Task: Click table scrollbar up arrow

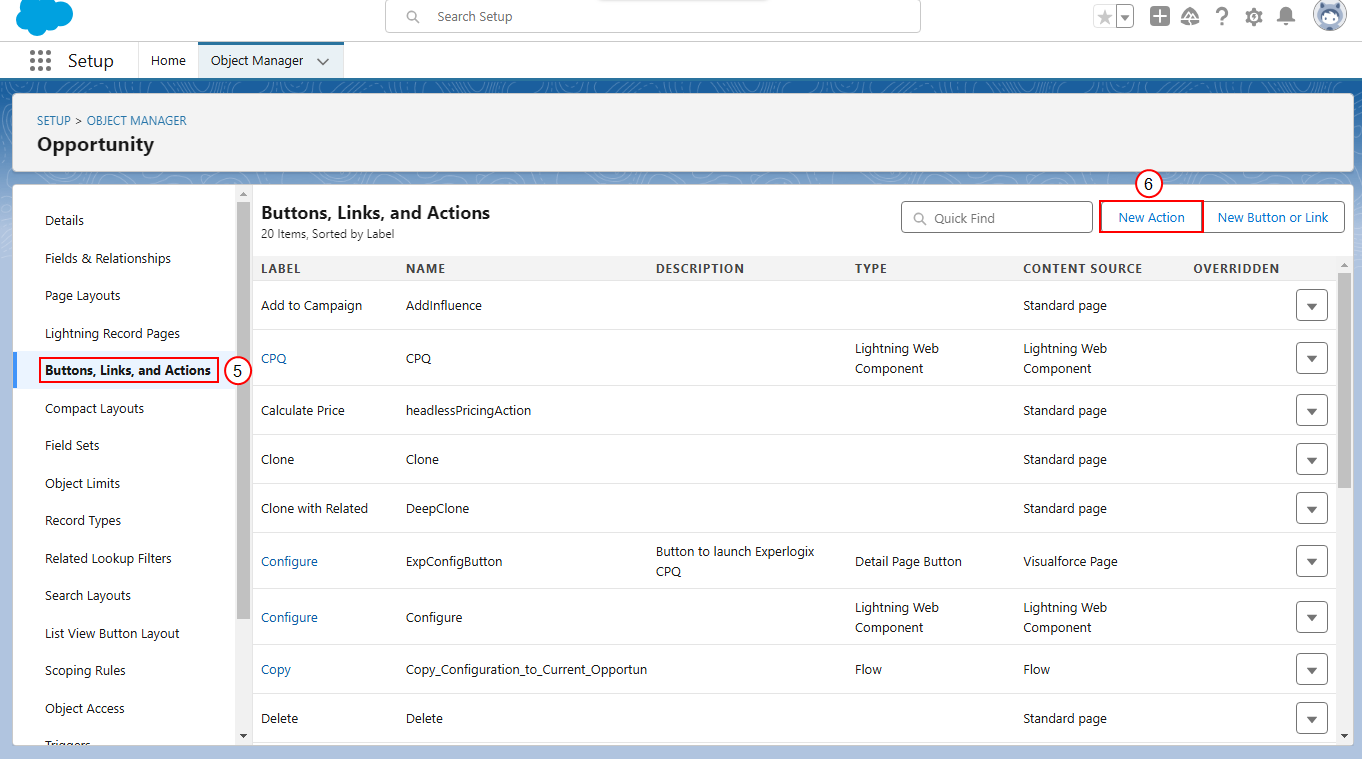Action: (x=1344, y=263)
